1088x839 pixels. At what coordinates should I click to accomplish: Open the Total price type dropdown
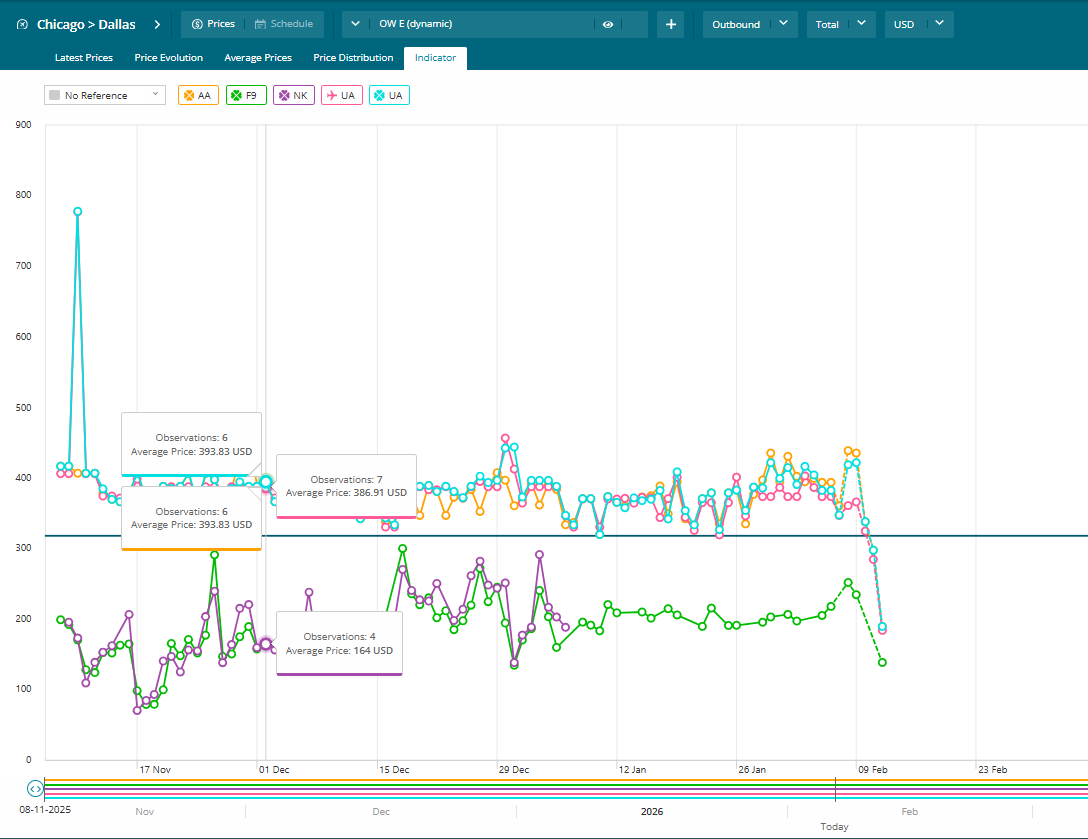pyautogui.click(x=841, y=24)
